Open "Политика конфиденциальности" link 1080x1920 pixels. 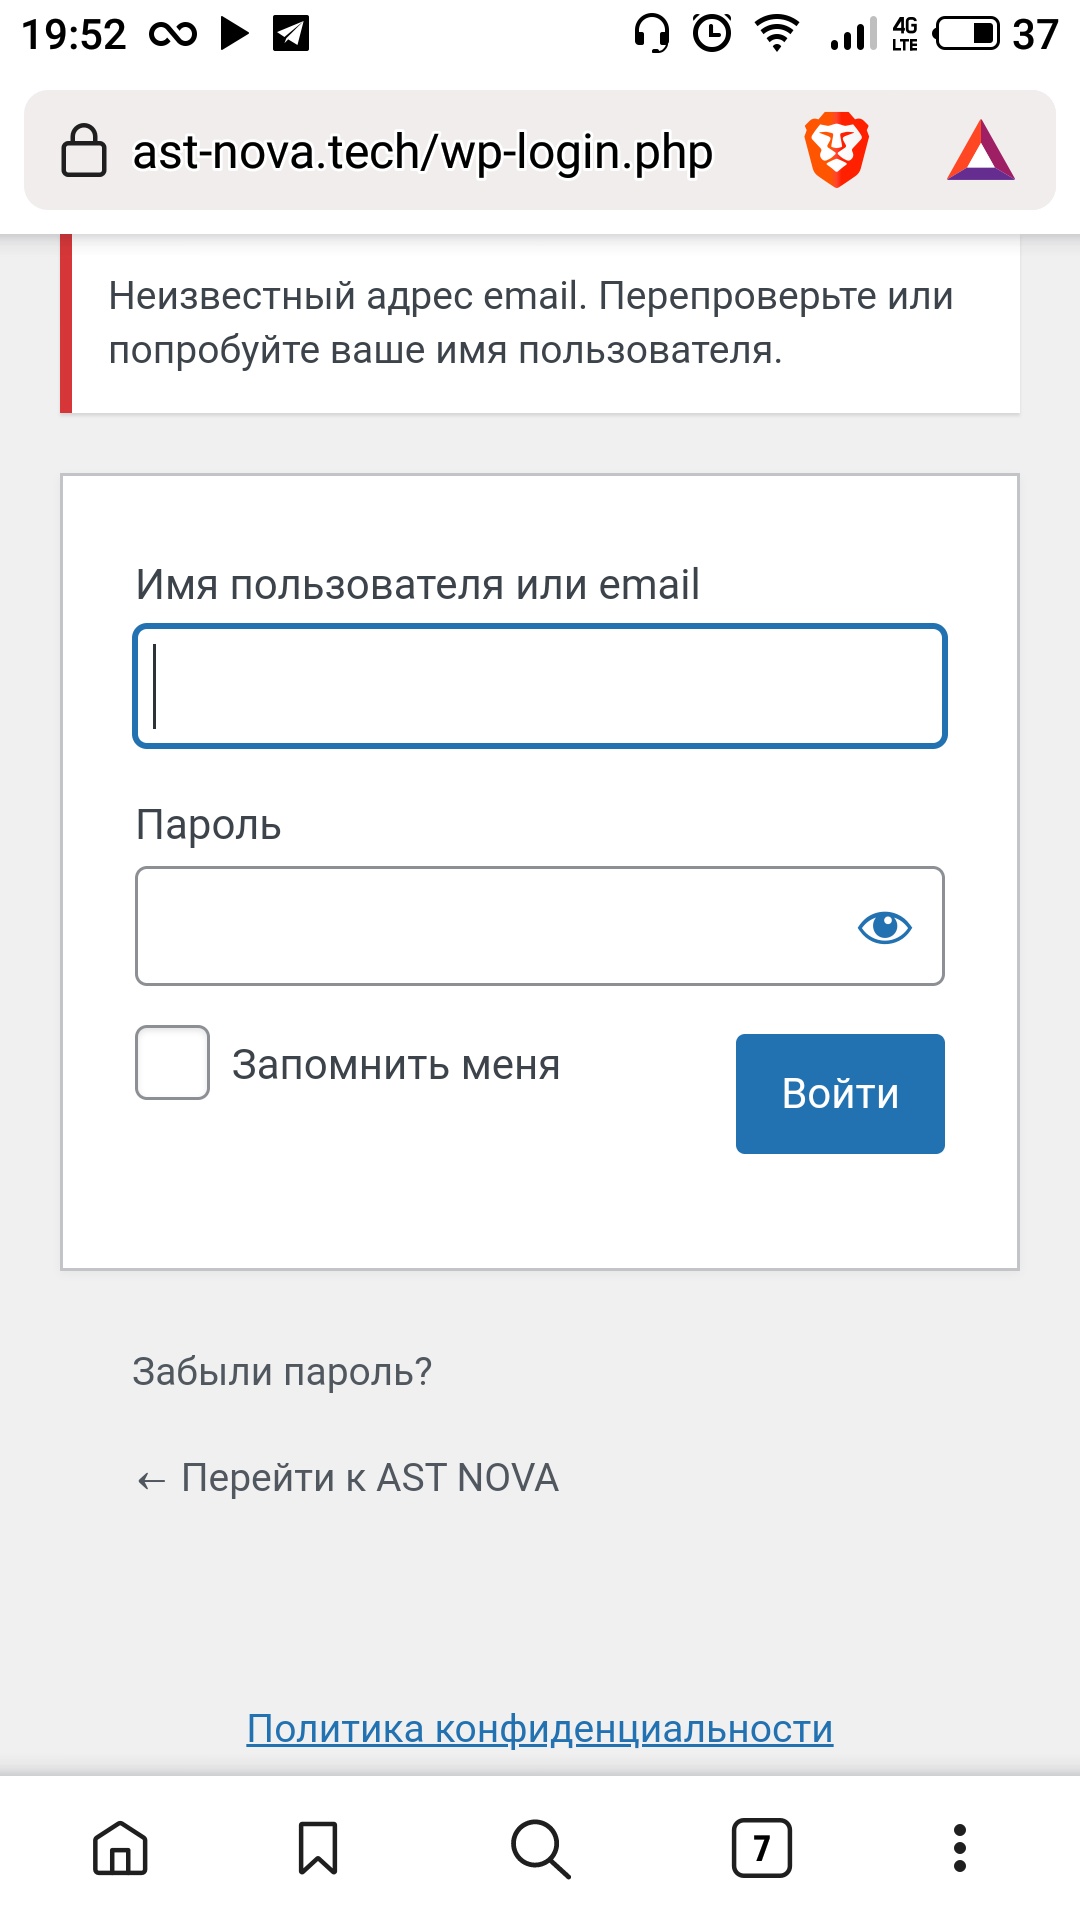click(540, 1728)
